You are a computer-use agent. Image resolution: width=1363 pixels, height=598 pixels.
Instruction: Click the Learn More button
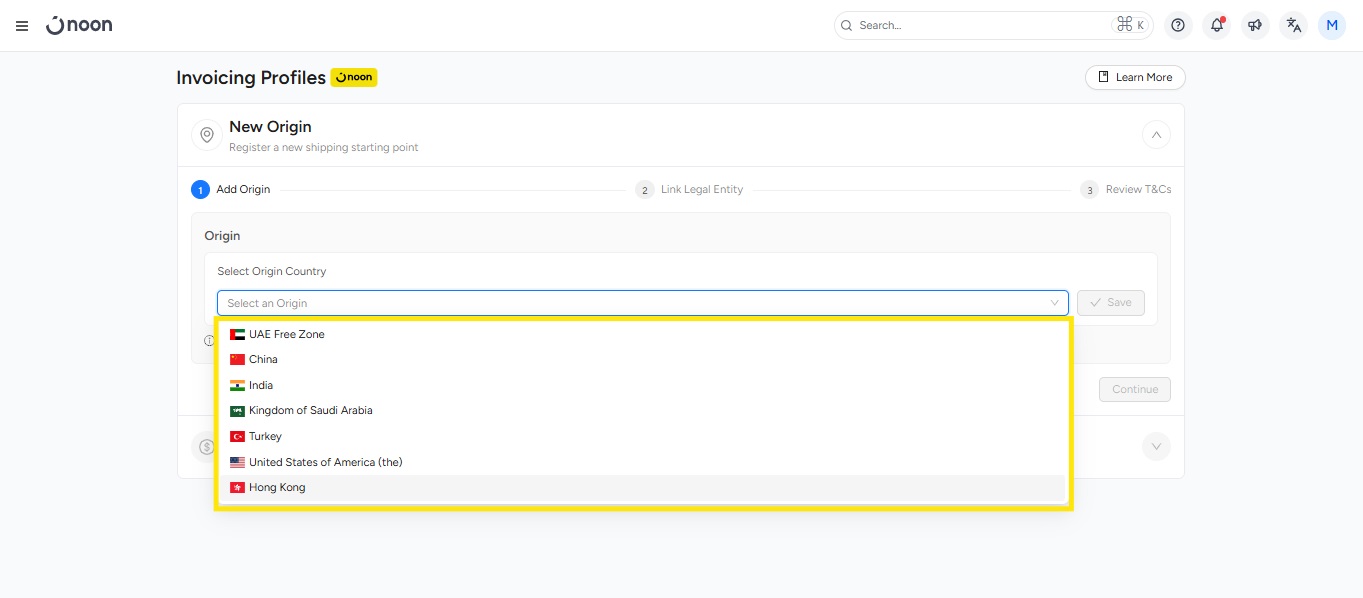1135,77
